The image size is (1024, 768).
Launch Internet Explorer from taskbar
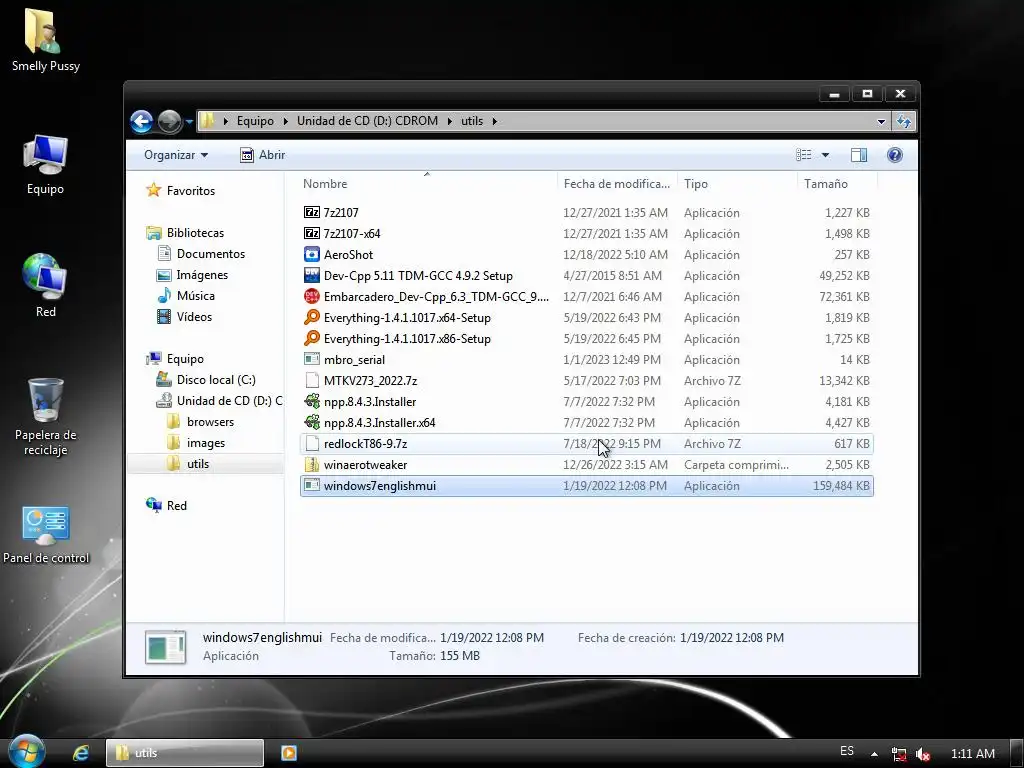pyautogui.click(x=81, y=753)
